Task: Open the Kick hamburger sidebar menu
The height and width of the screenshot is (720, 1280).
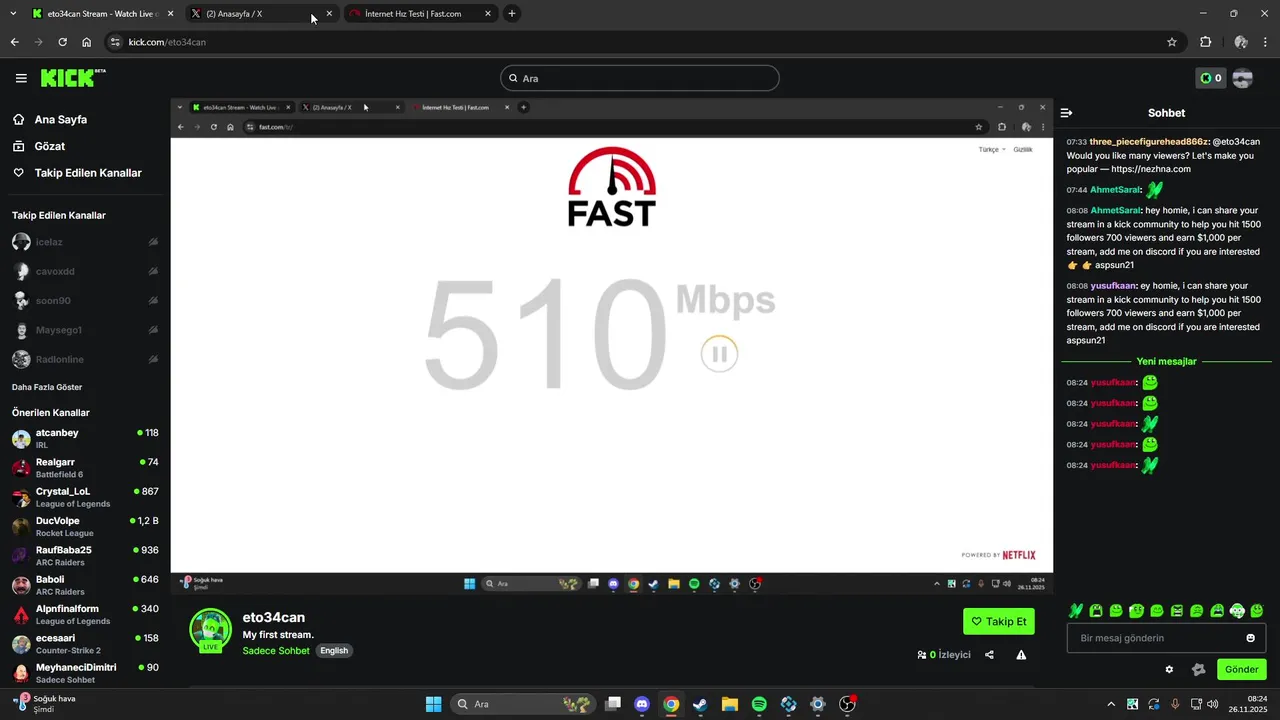Action: pyautogui.click(x=21, y=78)
